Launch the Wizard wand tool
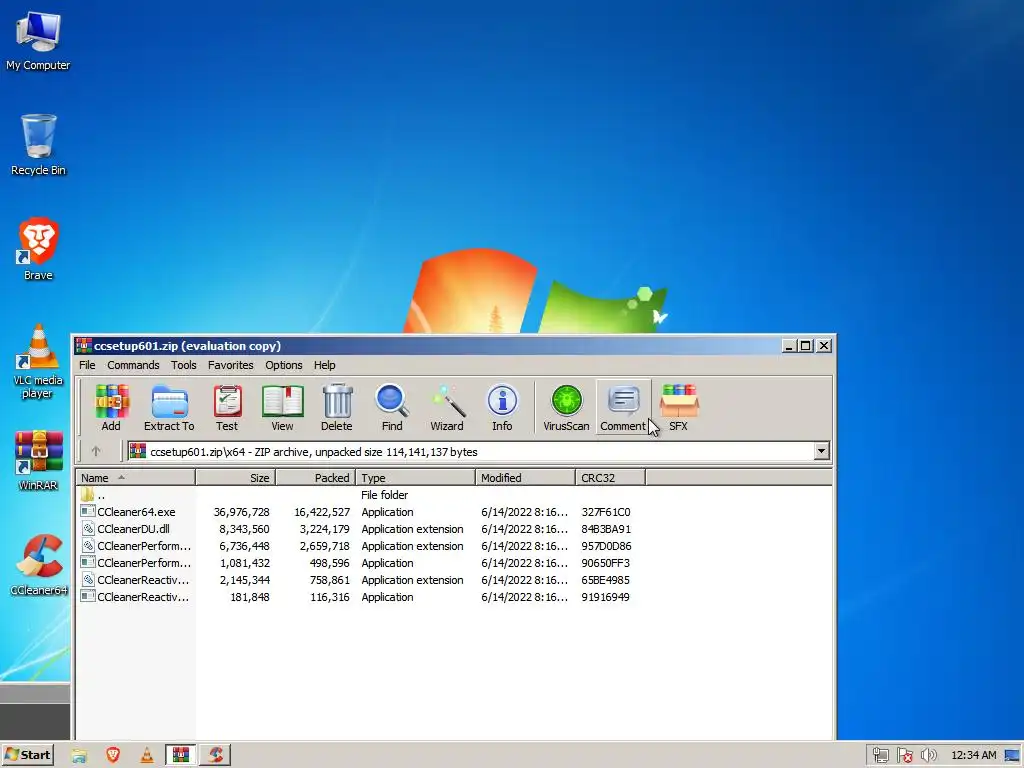1024x768 pixels. coord(447,408)
